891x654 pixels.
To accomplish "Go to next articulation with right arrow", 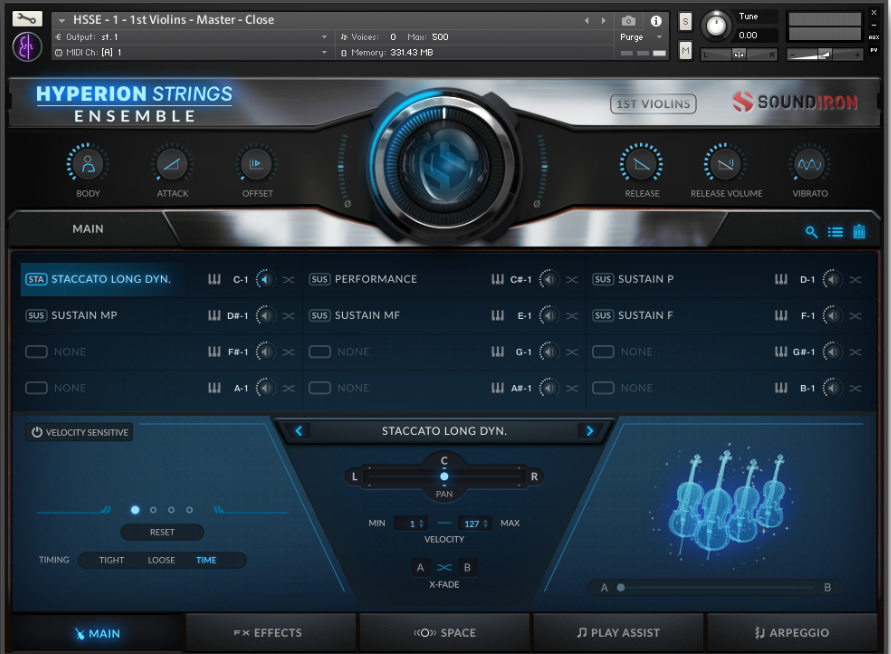I will pyautogui.click(x=590, y=431).
